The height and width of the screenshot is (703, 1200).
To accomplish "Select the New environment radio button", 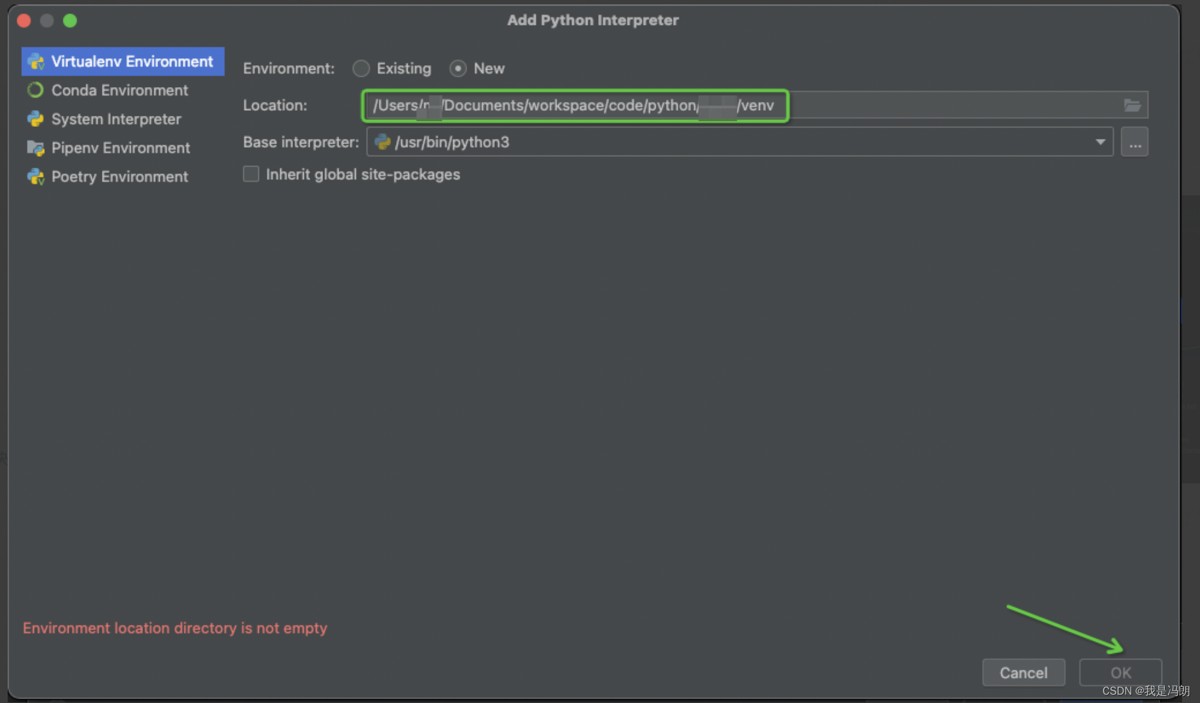I will tap(458, 69).
